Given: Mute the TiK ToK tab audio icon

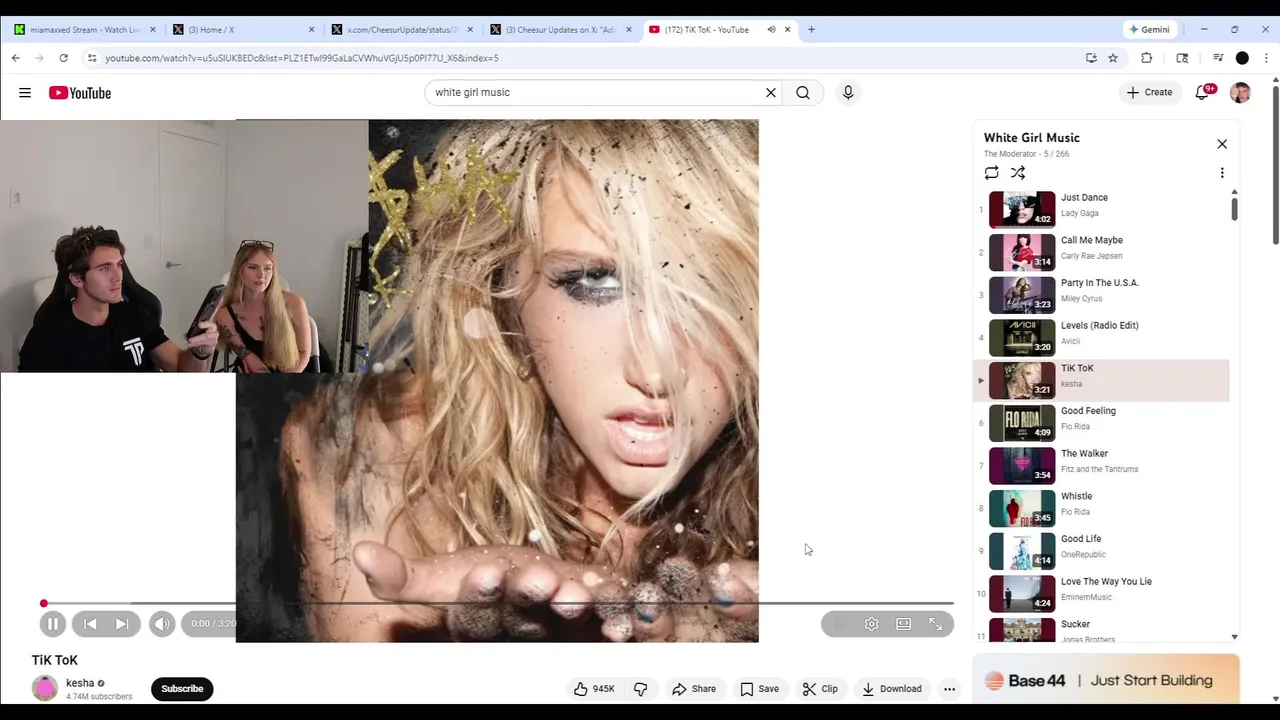Looking at the screenshot, I should 771,29.
